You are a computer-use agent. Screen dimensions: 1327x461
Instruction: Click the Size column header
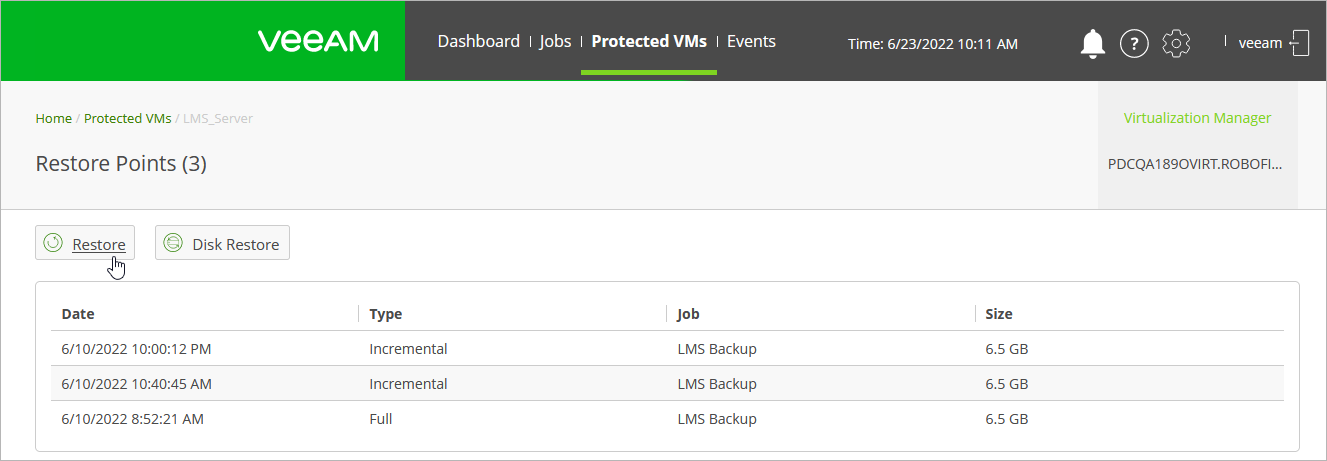(999, 314)
